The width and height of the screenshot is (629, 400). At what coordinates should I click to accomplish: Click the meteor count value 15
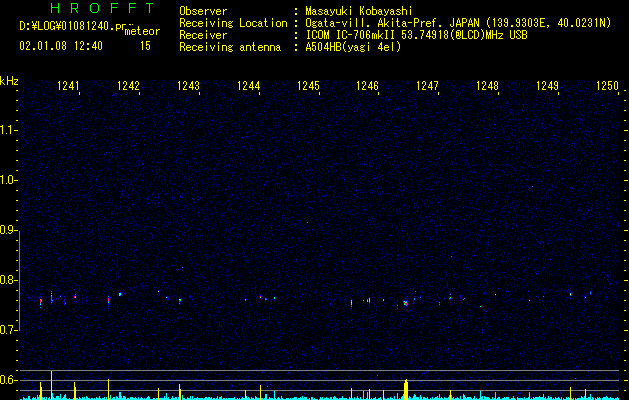(145, 46)
